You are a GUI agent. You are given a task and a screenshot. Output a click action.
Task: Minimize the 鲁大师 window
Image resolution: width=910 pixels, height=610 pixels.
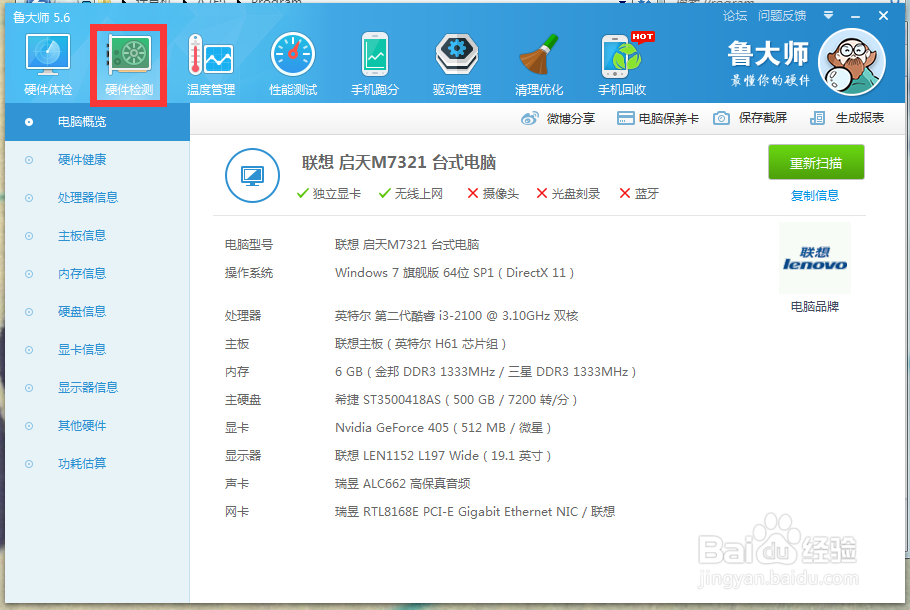click(855, 16)
